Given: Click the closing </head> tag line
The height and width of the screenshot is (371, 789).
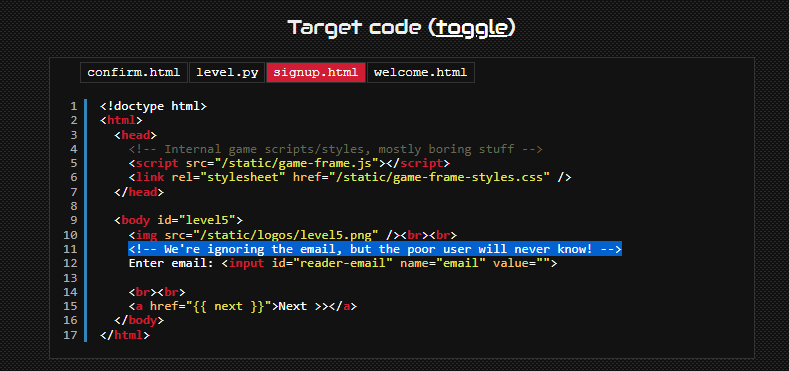Looking at the screenshot, I should point(139,192).
